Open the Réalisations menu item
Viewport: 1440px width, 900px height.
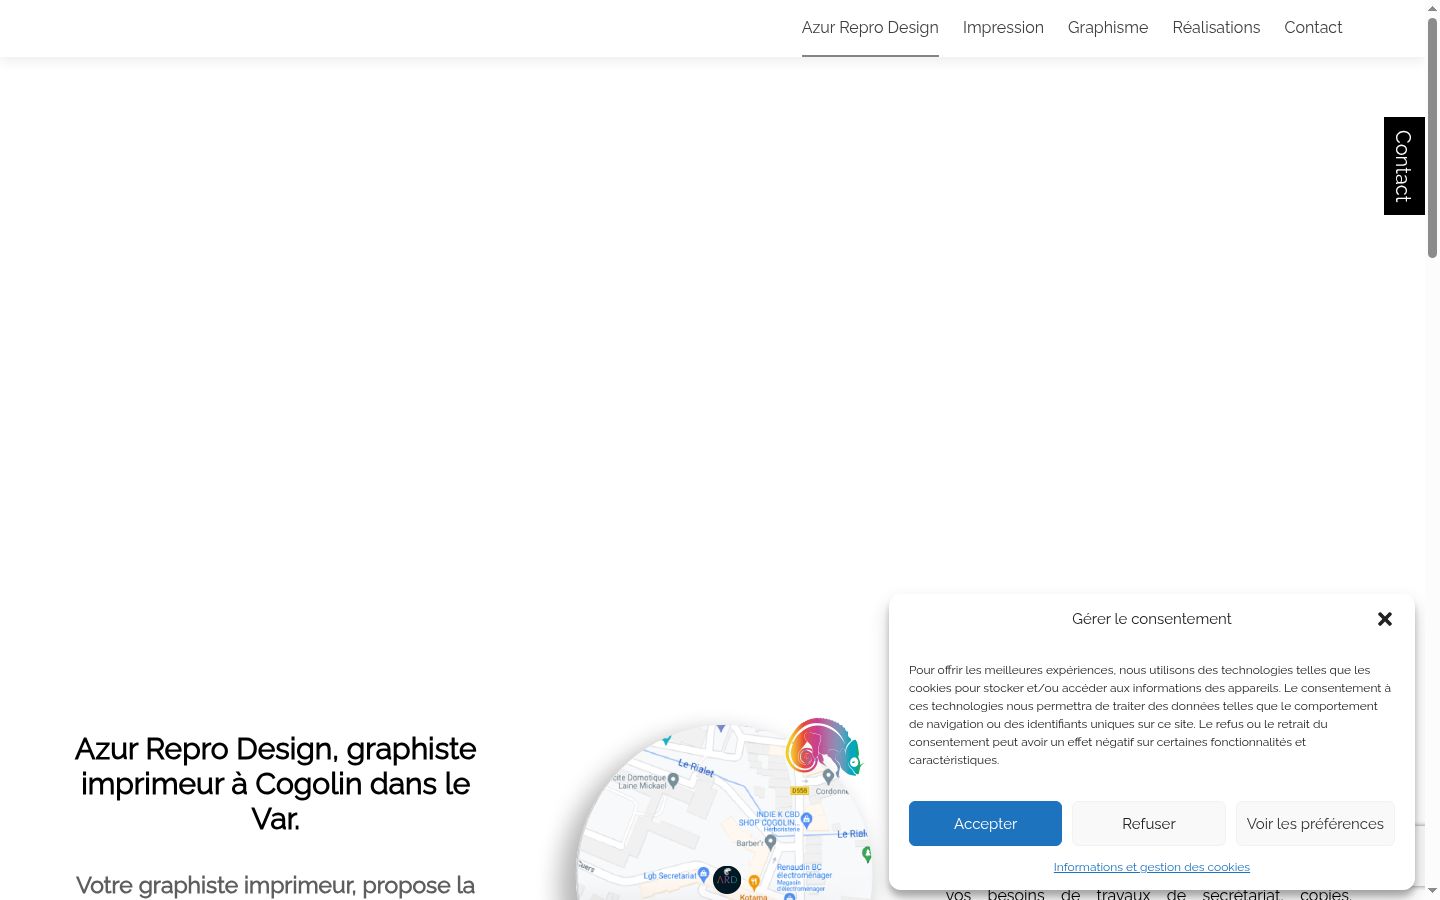[x=1216, y=28]
